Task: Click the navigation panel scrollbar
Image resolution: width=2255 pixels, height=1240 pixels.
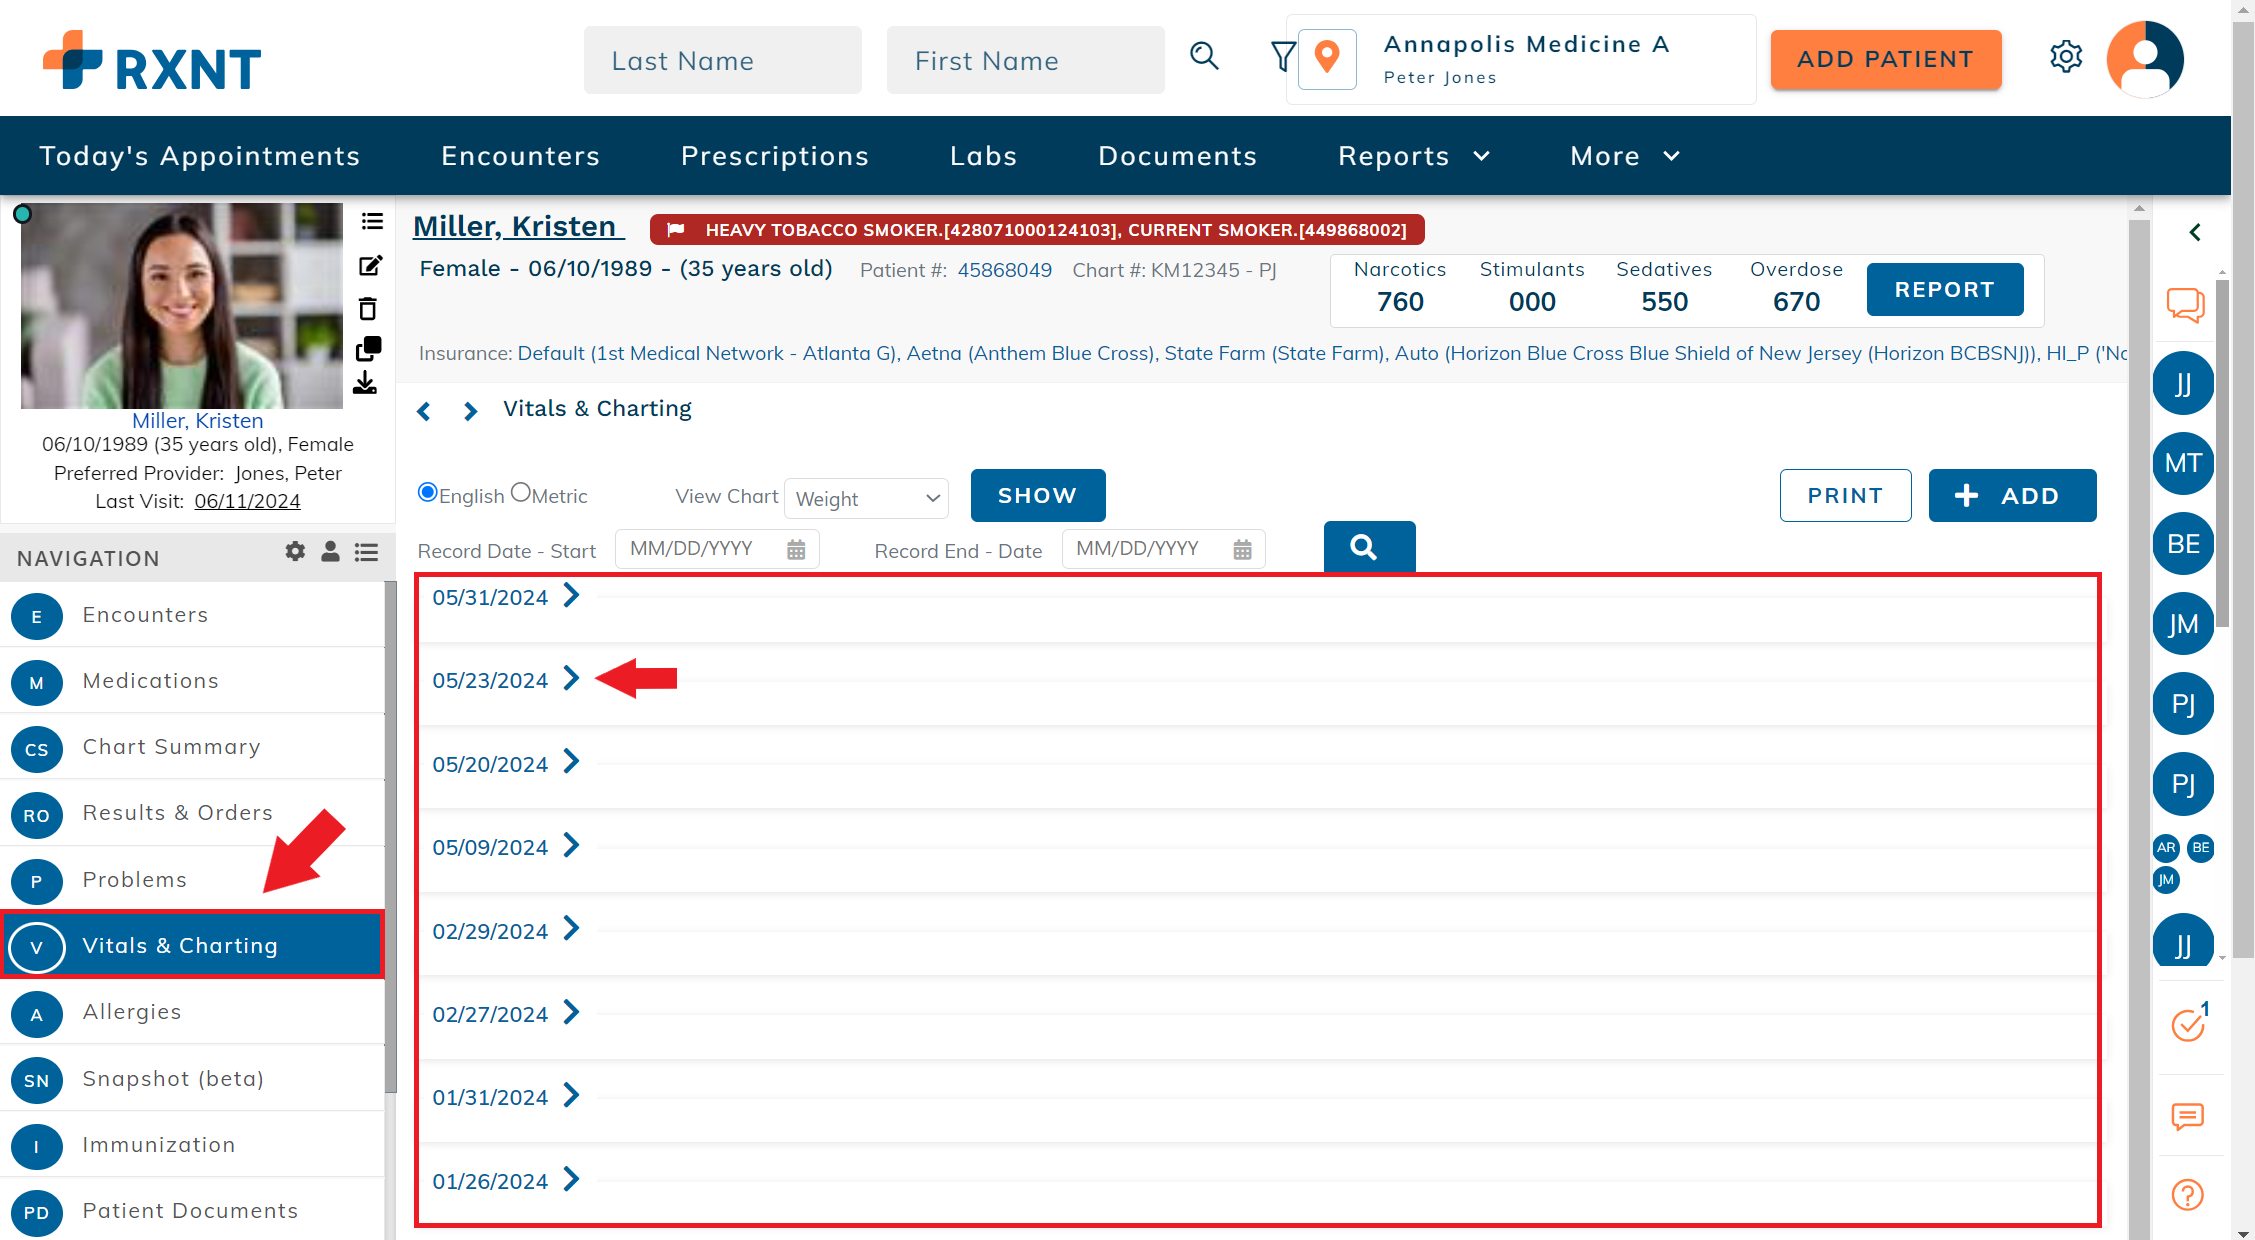Action: pyautogui.click(x=390, y=835)
